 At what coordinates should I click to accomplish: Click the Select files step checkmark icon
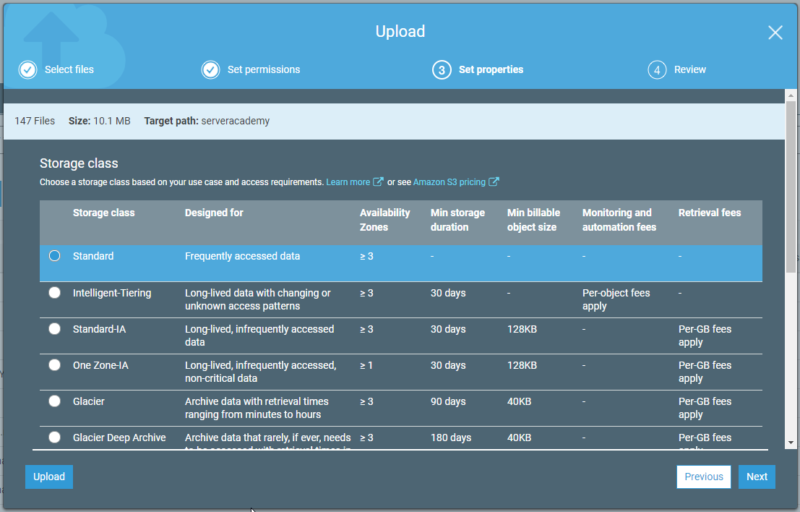coord(27,70)
